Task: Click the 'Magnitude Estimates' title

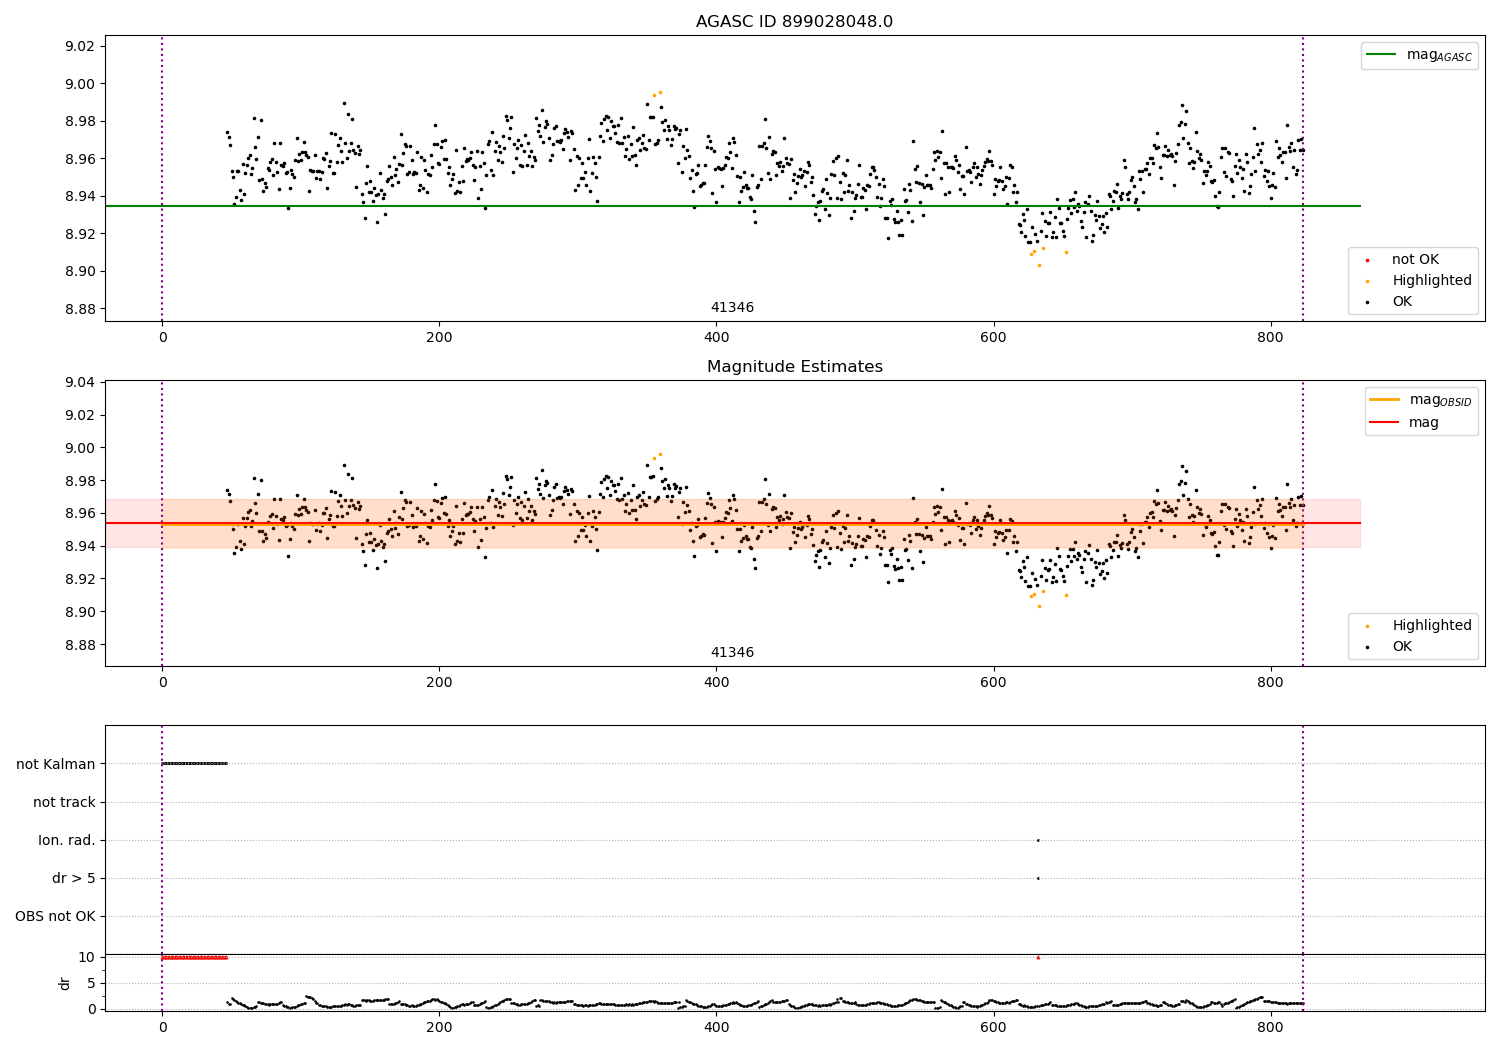Action: point(794,367)
